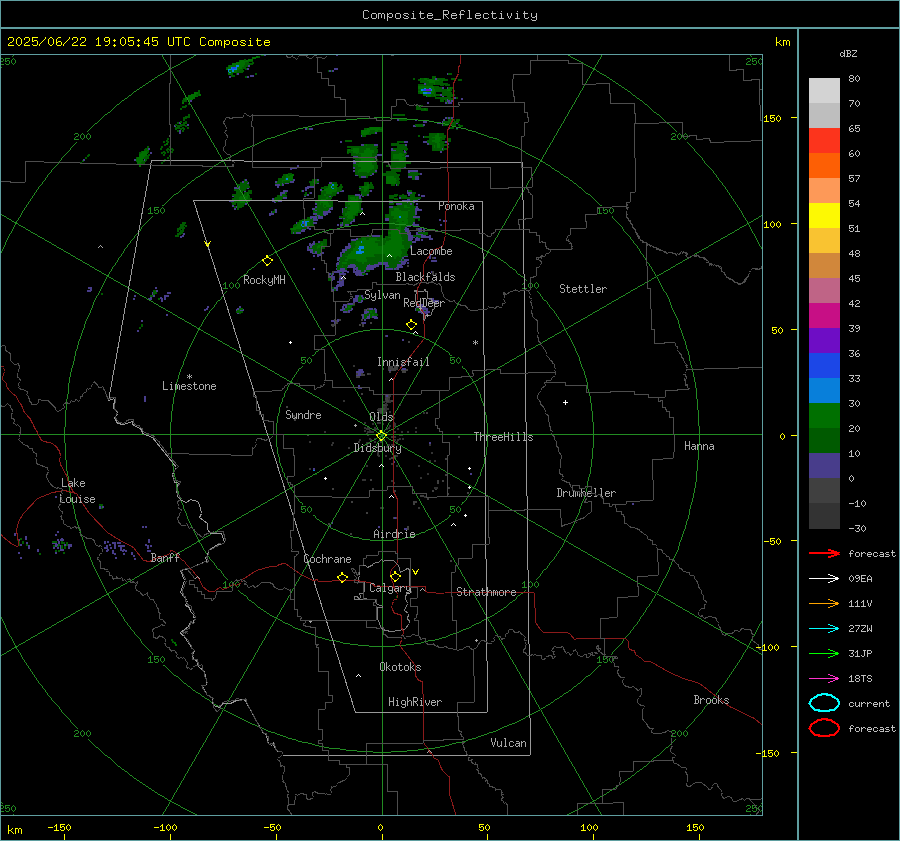Select the 33 dBZ blue color swatch
Screen dimensions: 900x841
(824, 366)
